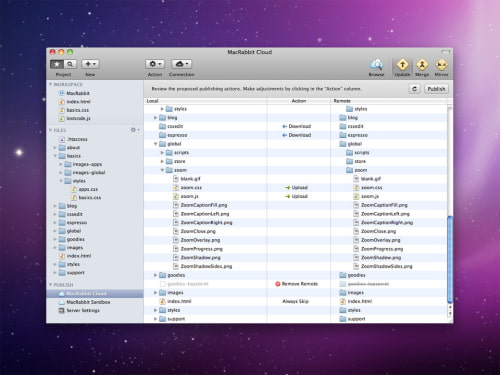Click Upload action for zoom.js
This screenshot has width=500, height=375.
tap(296, 196)
